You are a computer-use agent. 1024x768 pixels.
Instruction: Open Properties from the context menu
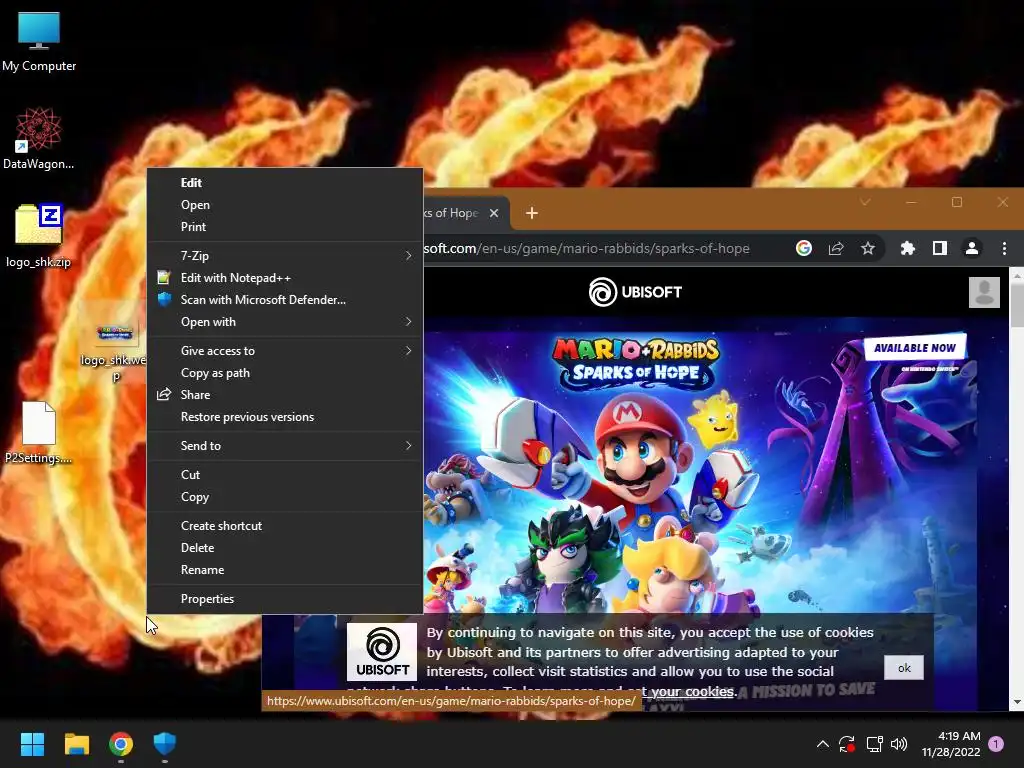[x=285, y=599]
